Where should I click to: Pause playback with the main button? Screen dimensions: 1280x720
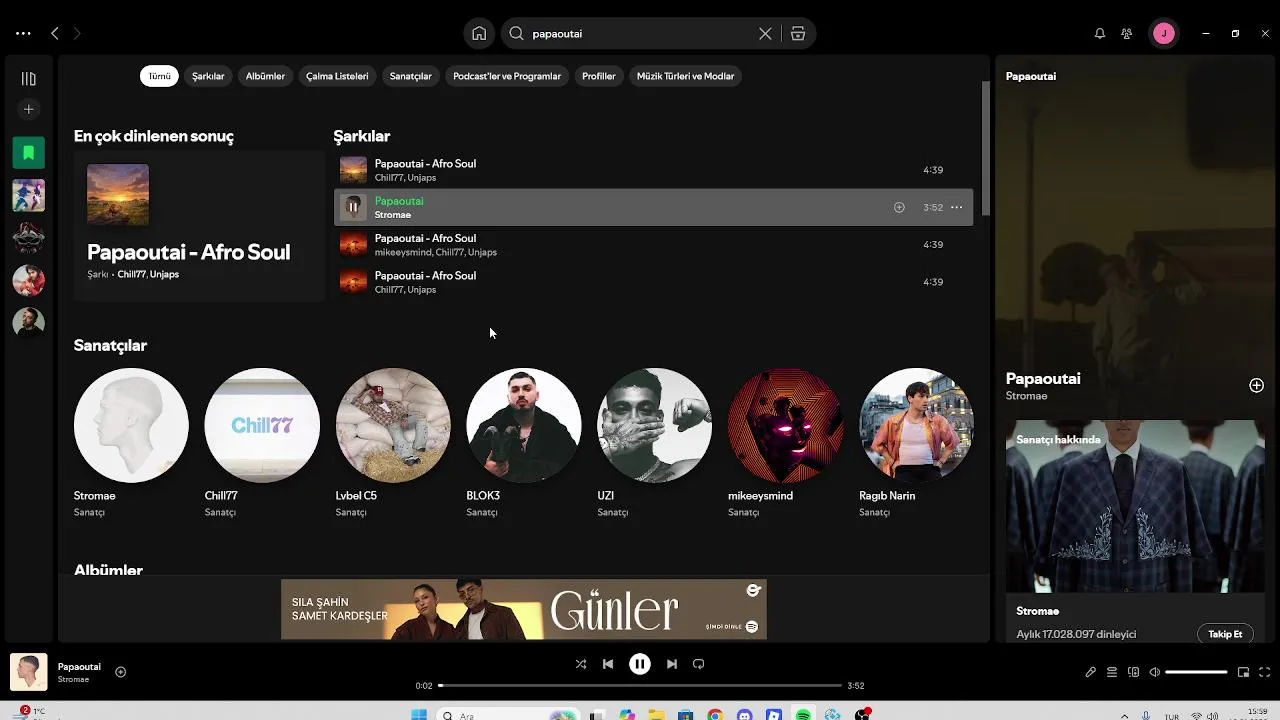click(x=640, y=664)
